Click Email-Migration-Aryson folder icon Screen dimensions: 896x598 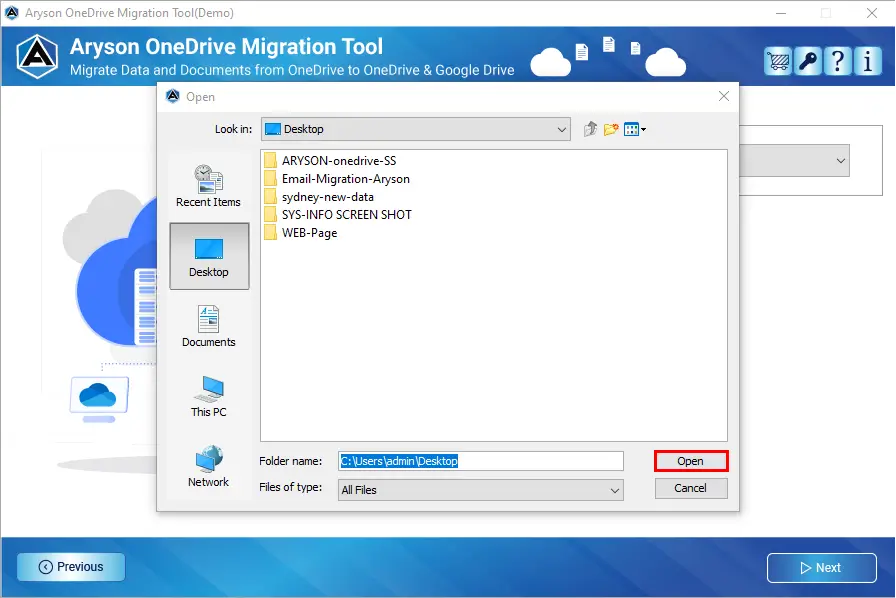point(271,179)
